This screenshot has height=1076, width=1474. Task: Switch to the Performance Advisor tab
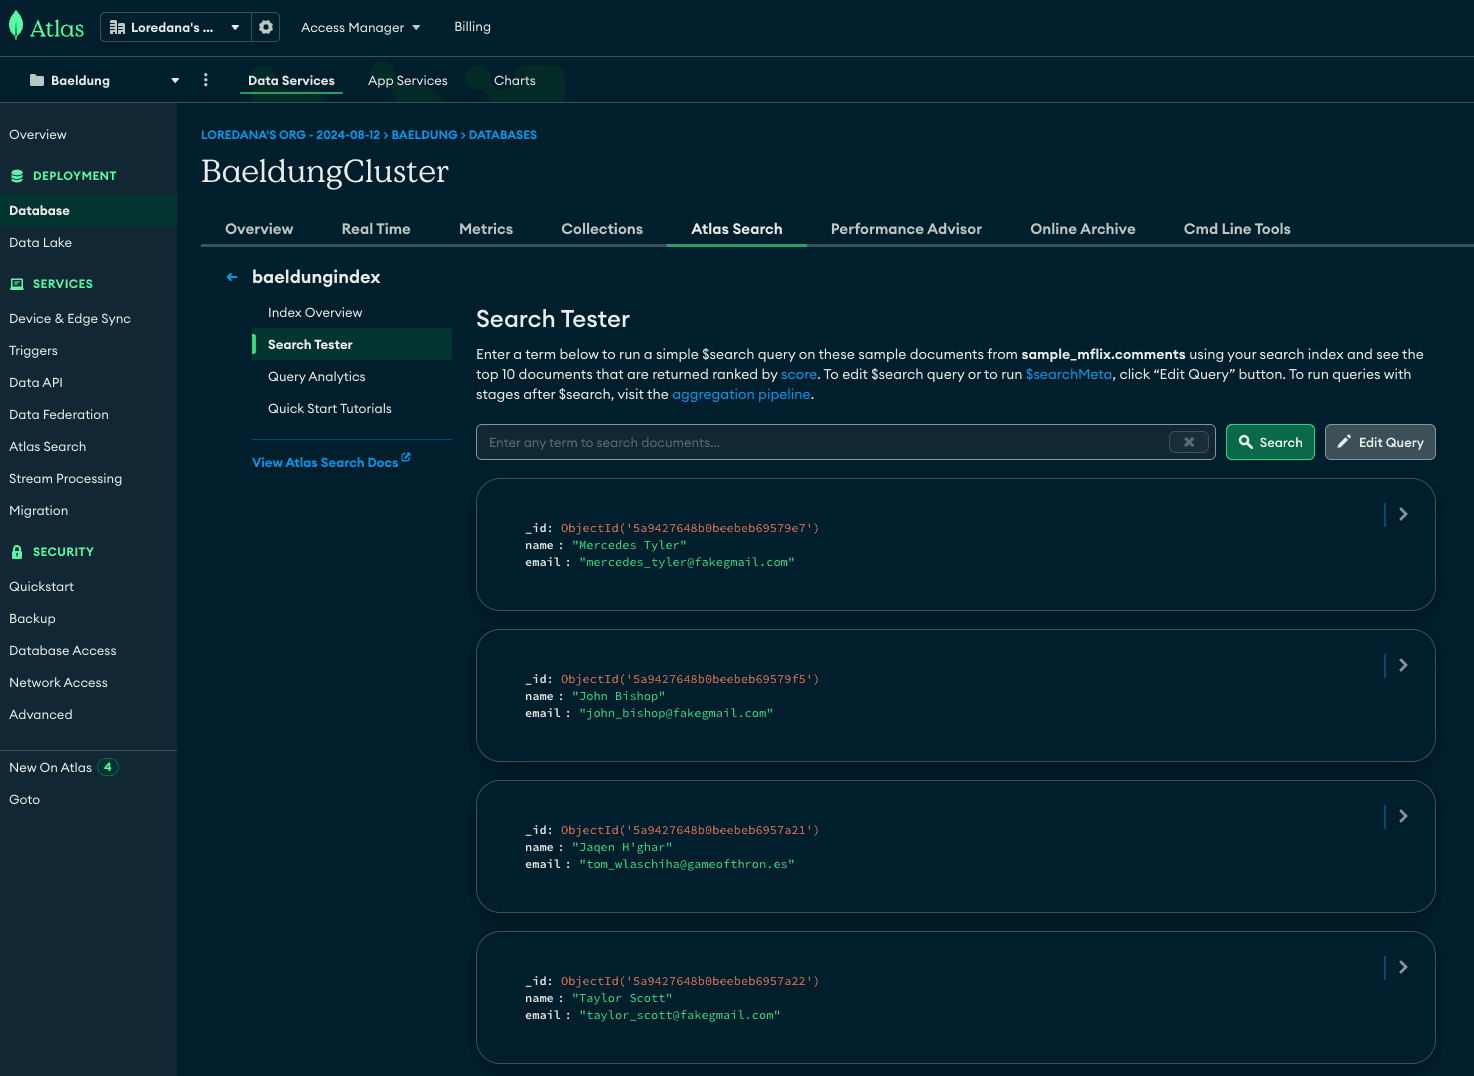coord(906,229)
